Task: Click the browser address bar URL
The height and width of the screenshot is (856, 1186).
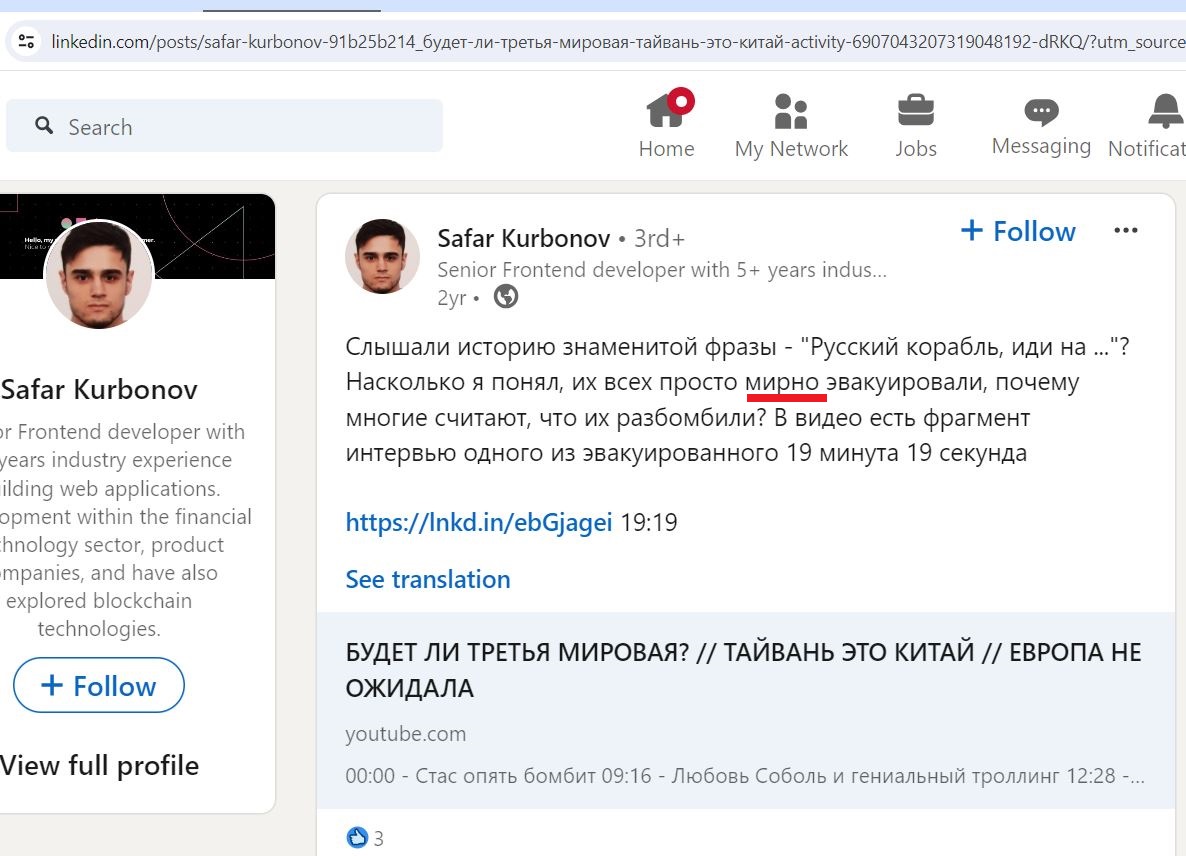Action: (617, 42)
